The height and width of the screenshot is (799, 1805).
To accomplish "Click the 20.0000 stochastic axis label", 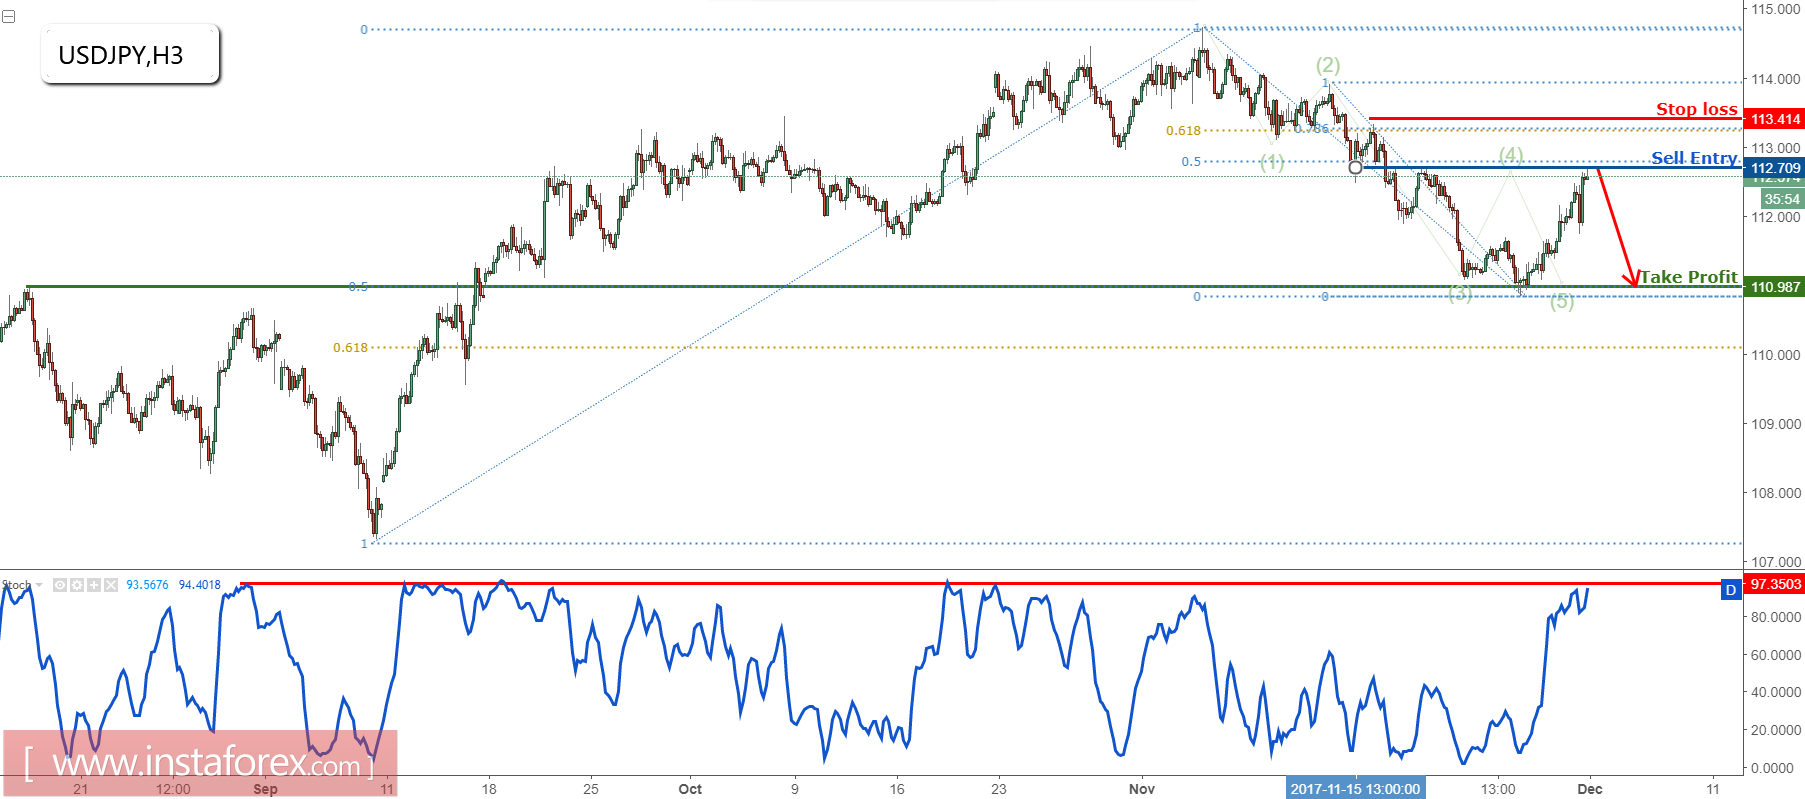I will pos(1776,730).
